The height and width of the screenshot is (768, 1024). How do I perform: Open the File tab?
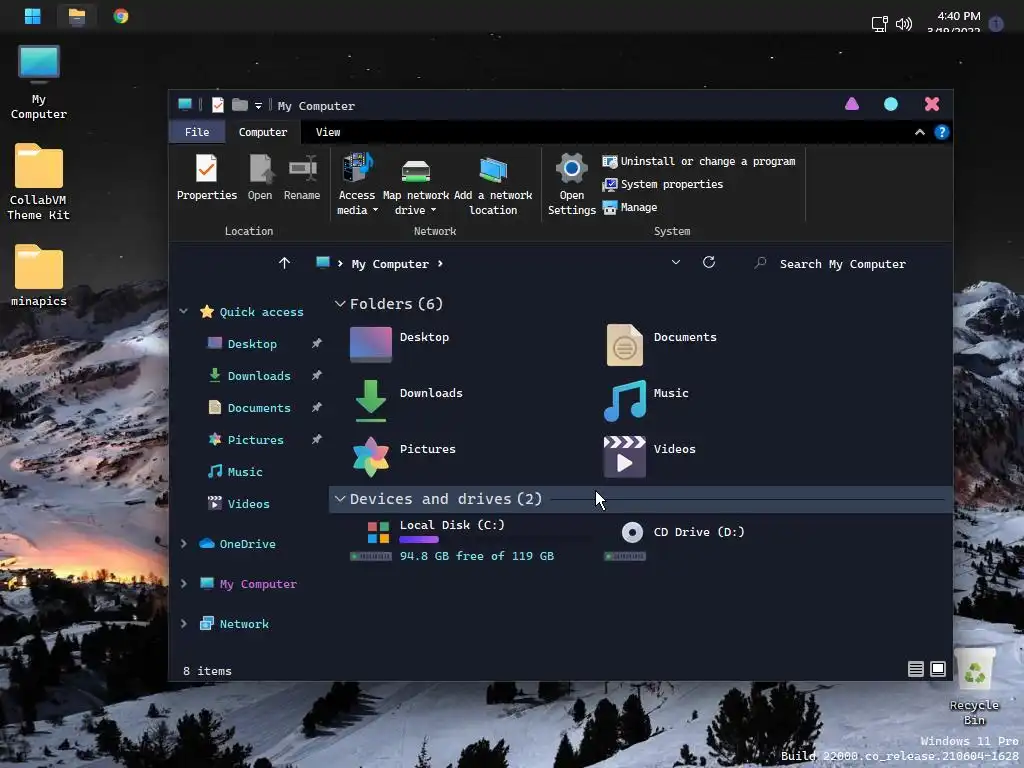pos(197,132)
